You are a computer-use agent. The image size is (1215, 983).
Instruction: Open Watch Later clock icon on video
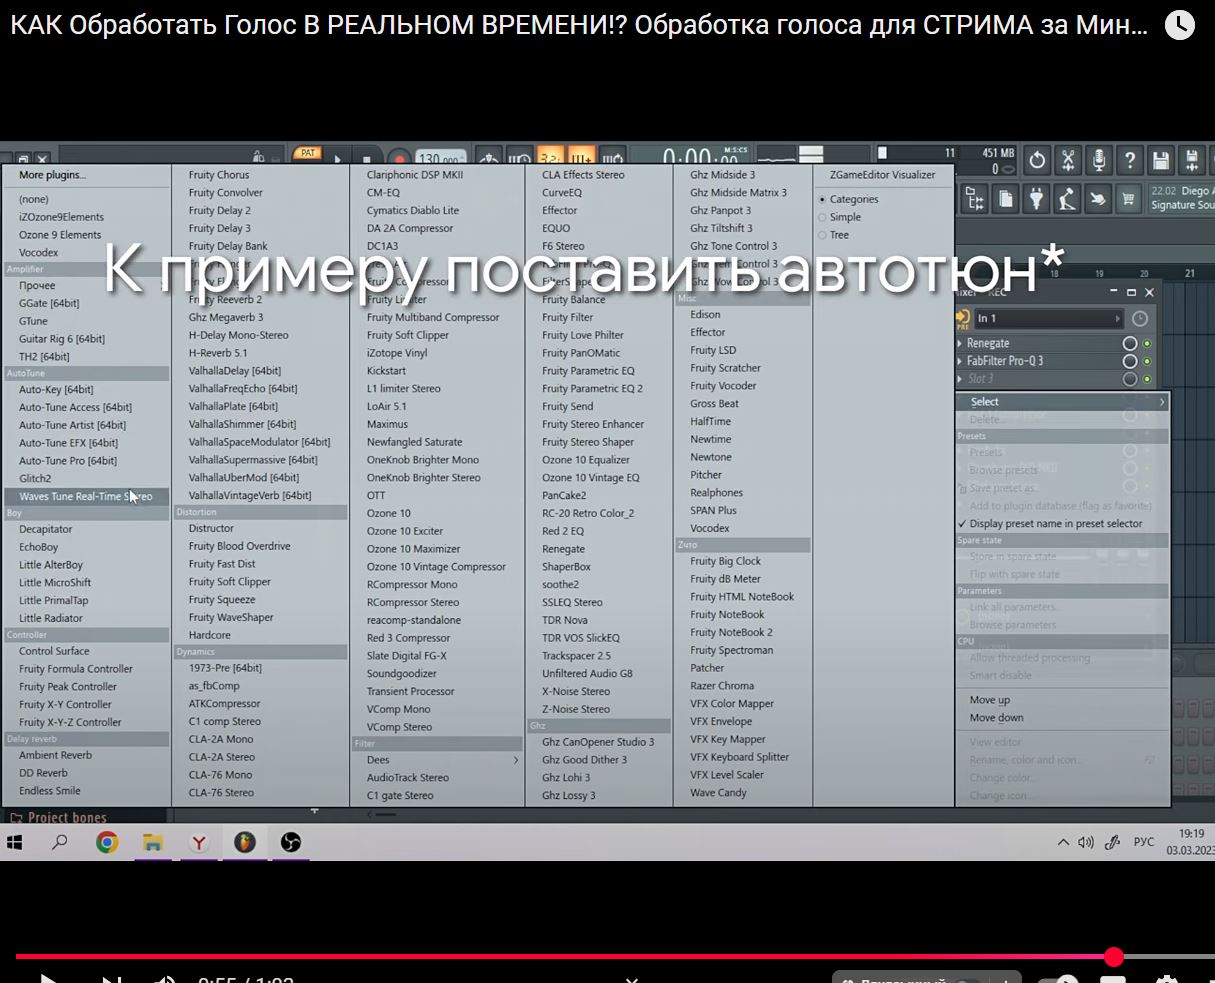click(1180, 25)
